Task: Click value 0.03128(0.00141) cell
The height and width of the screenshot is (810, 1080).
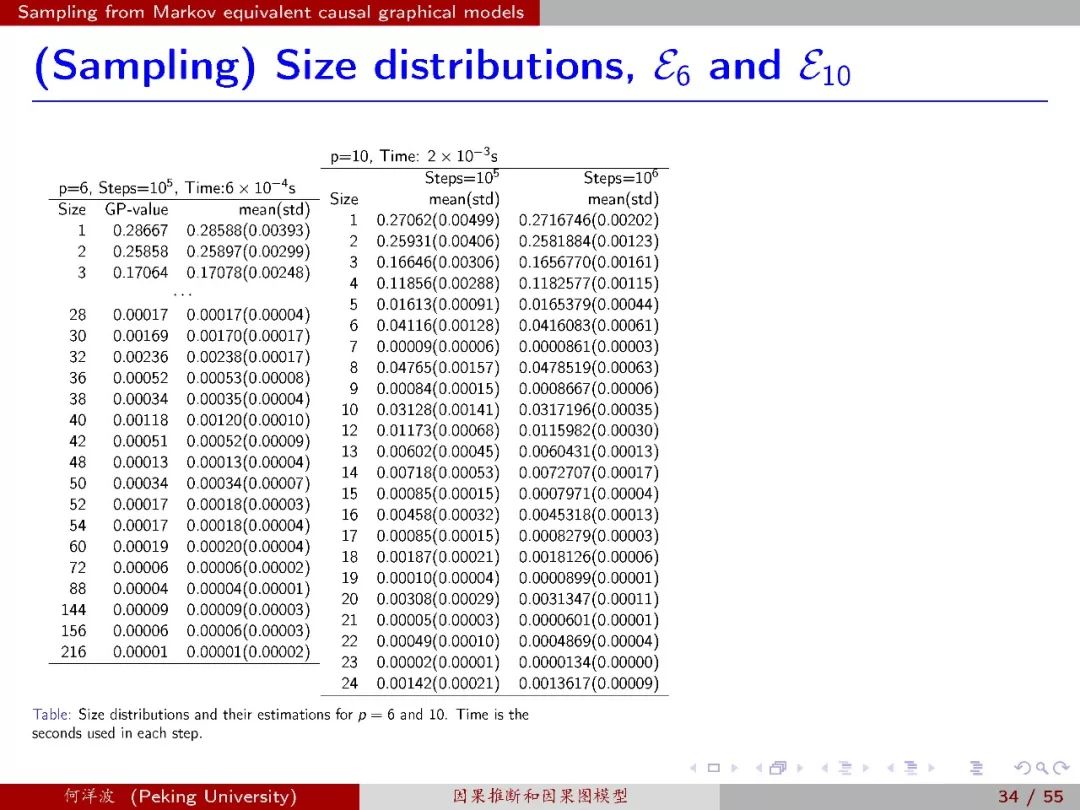Action: click(x=438, y=410)
